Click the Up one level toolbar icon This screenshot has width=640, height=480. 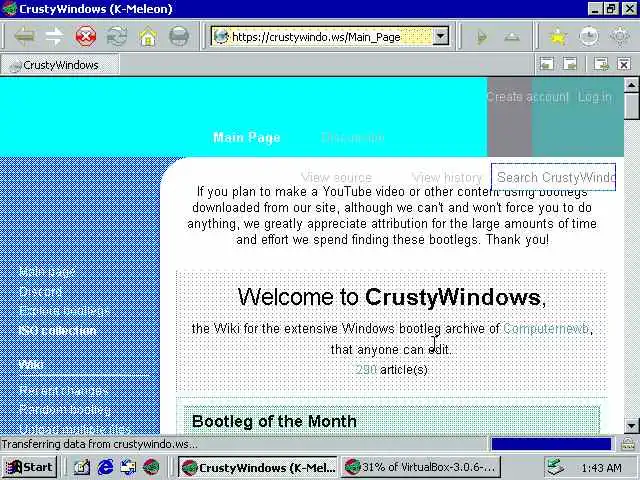pos(512,37)
